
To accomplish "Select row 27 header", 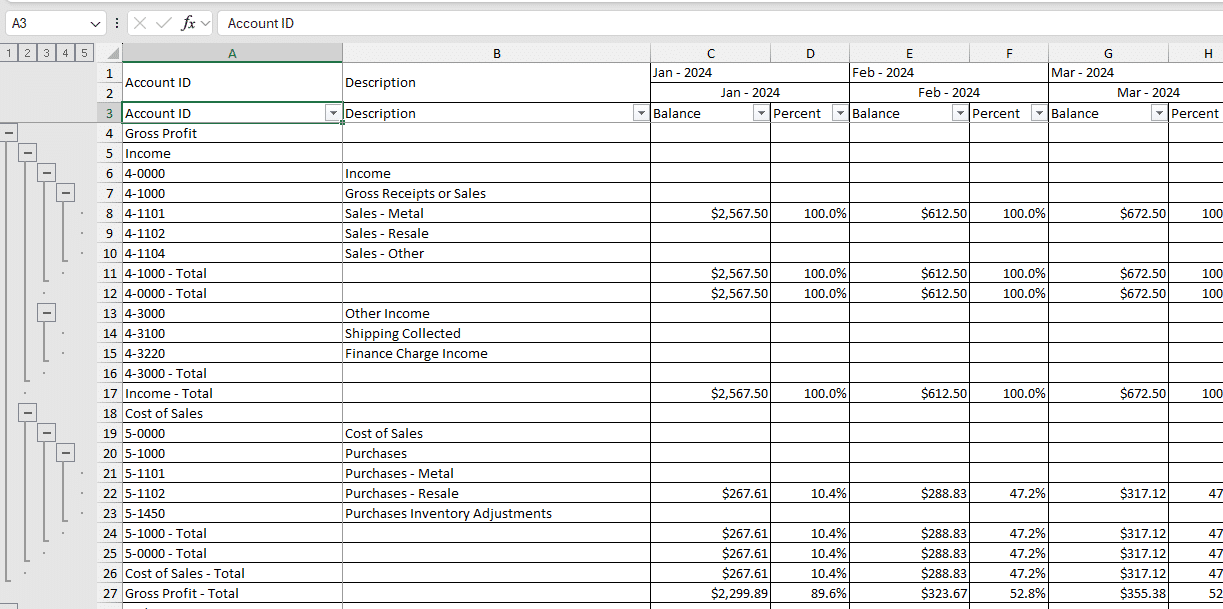I will (110, 593).
